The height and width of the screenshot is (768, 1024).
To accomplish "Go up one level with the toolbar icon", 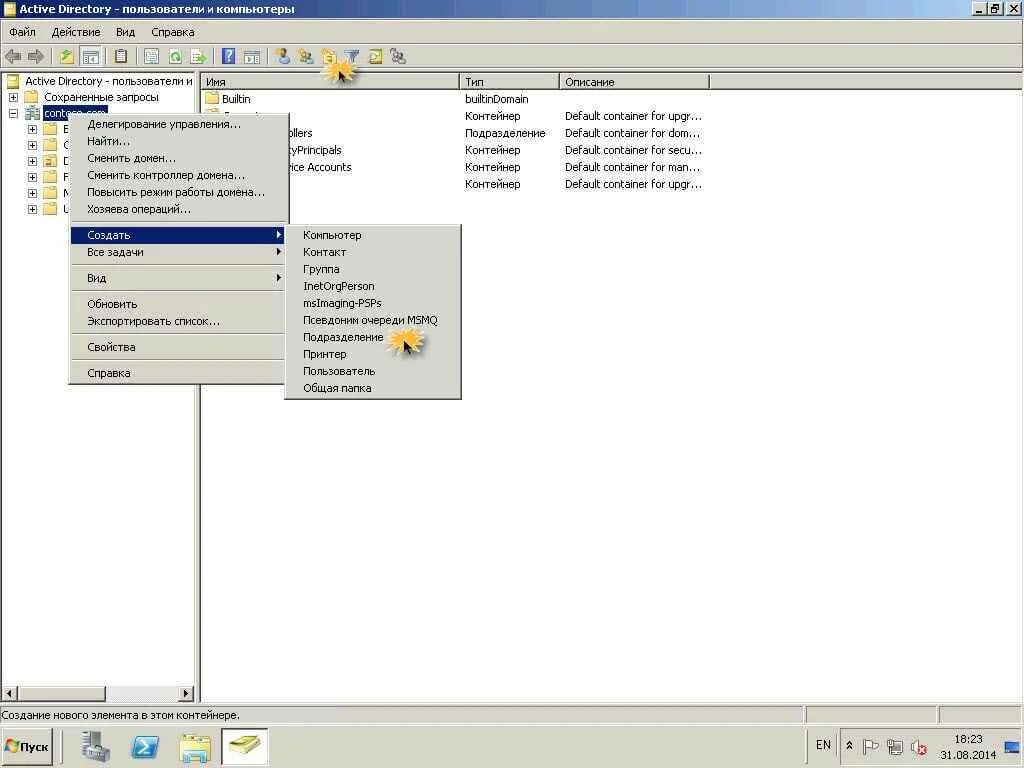I will pyautogui.click(x=66, y=57).
